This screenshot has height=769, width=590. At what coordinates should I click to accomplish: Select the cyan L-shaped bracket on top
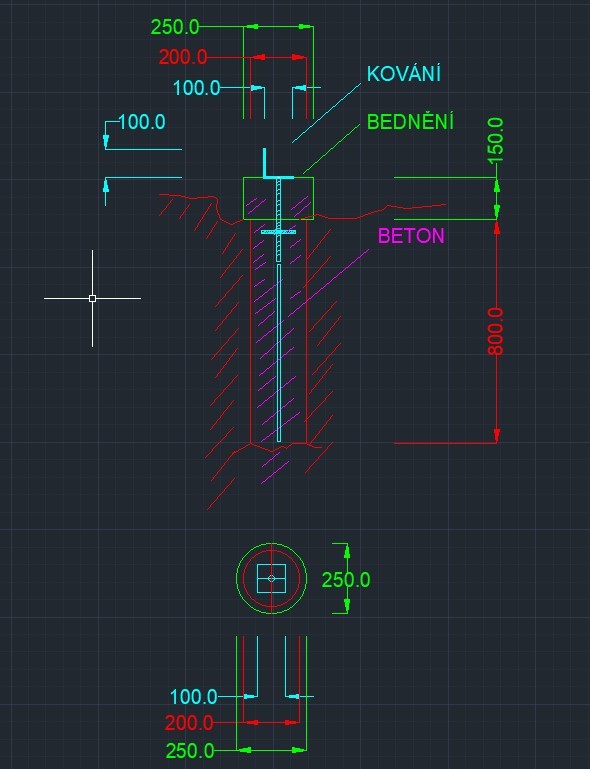[x=278, y=164]
